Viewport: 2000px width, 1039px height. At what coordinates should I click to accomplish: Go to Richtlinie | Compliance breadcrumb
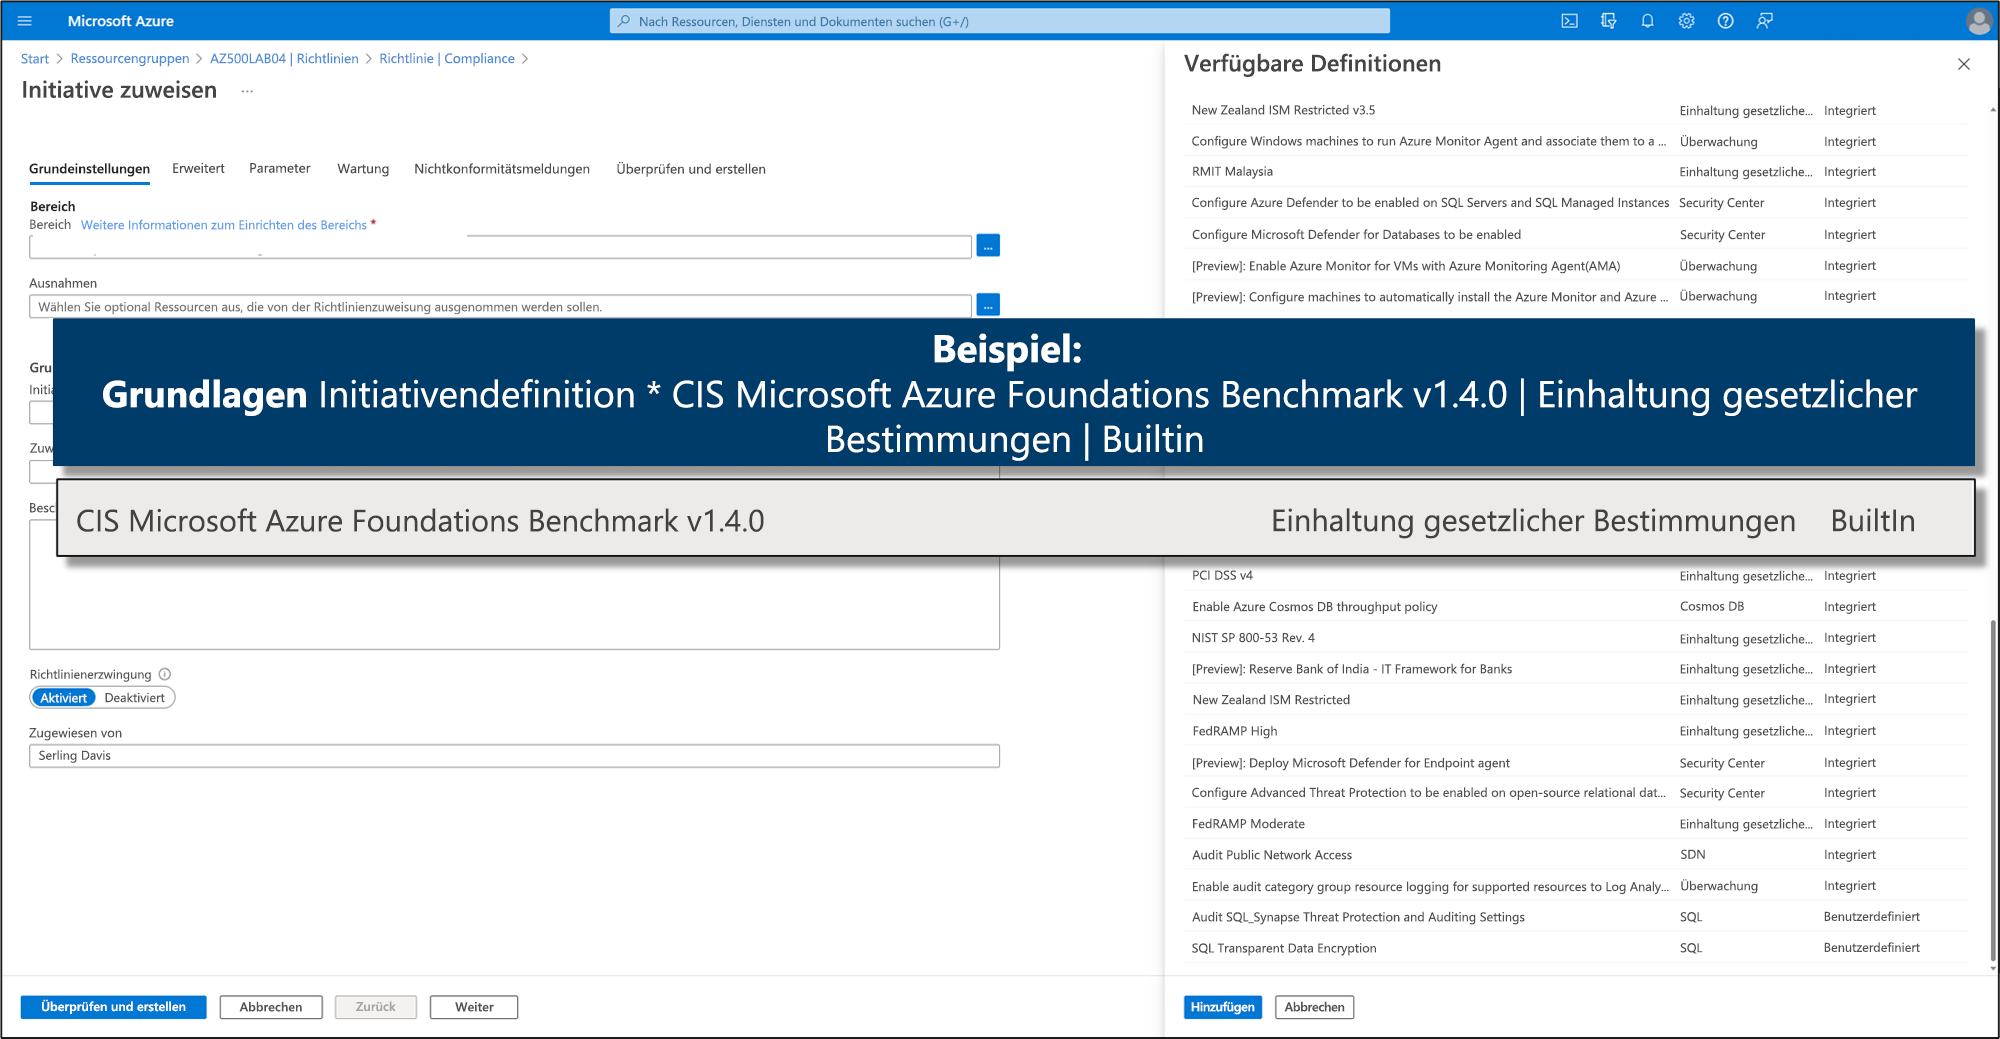point(447,59)
